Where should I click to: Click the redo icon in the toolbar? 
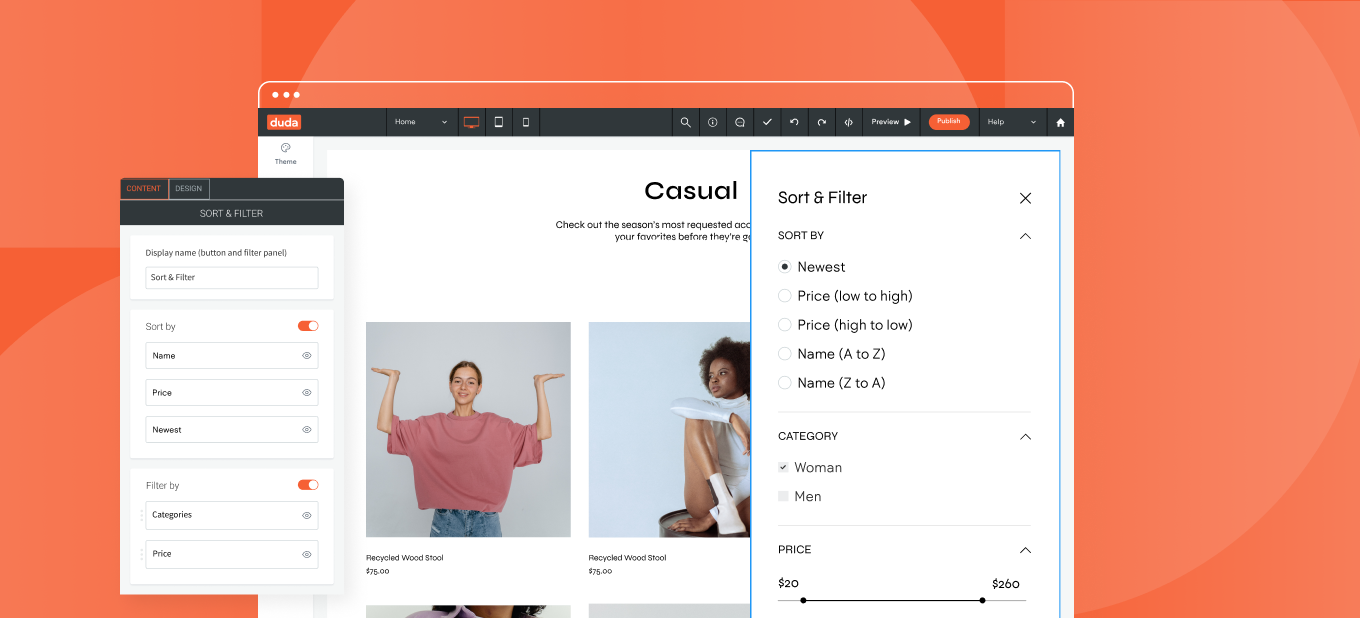click(821, 121)
